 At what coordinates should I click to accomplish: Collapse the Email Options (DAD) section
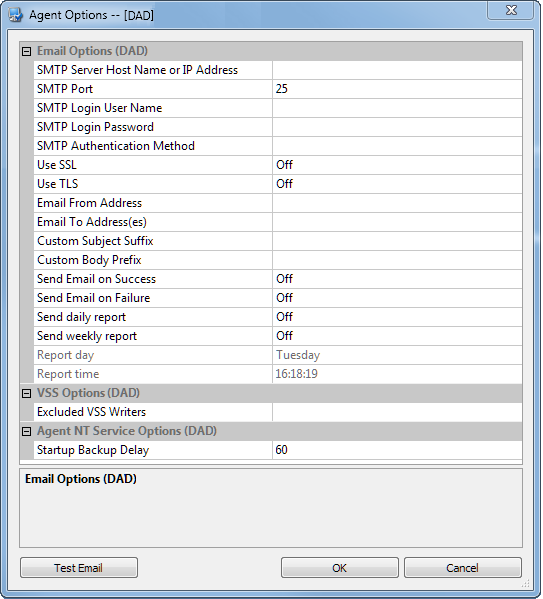(x=26, y=51)
